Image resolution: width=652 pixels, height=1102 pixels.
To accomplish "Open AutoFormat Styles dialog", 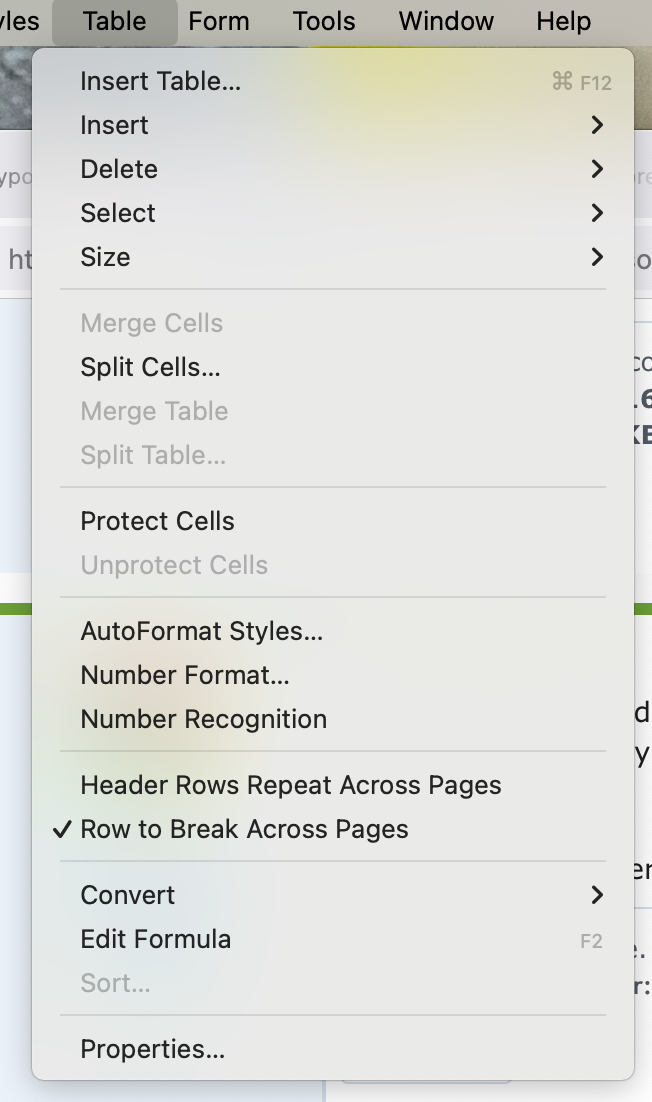I will coord(201,631).
